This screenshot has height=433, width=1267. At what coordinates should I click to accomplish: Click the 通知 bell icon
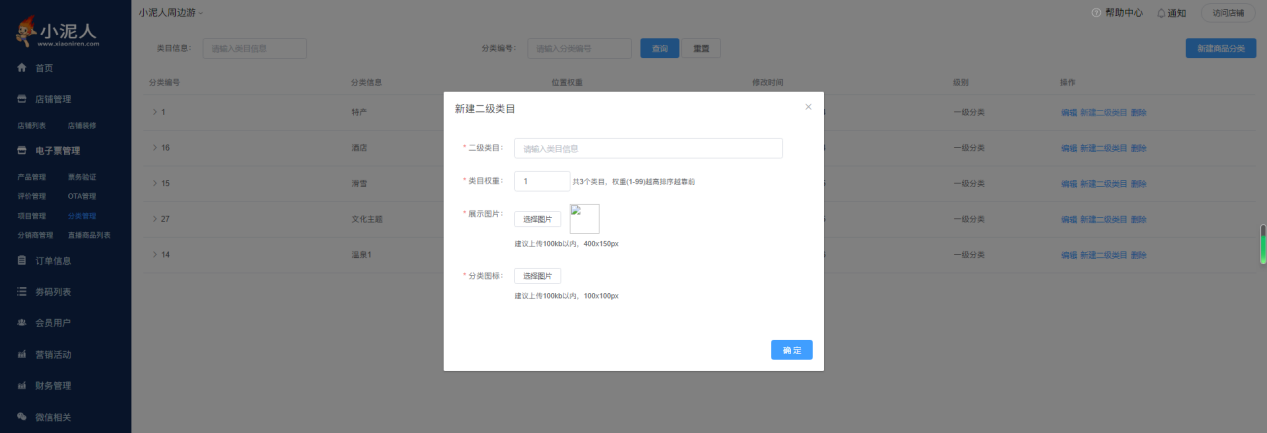(1161, 13)
